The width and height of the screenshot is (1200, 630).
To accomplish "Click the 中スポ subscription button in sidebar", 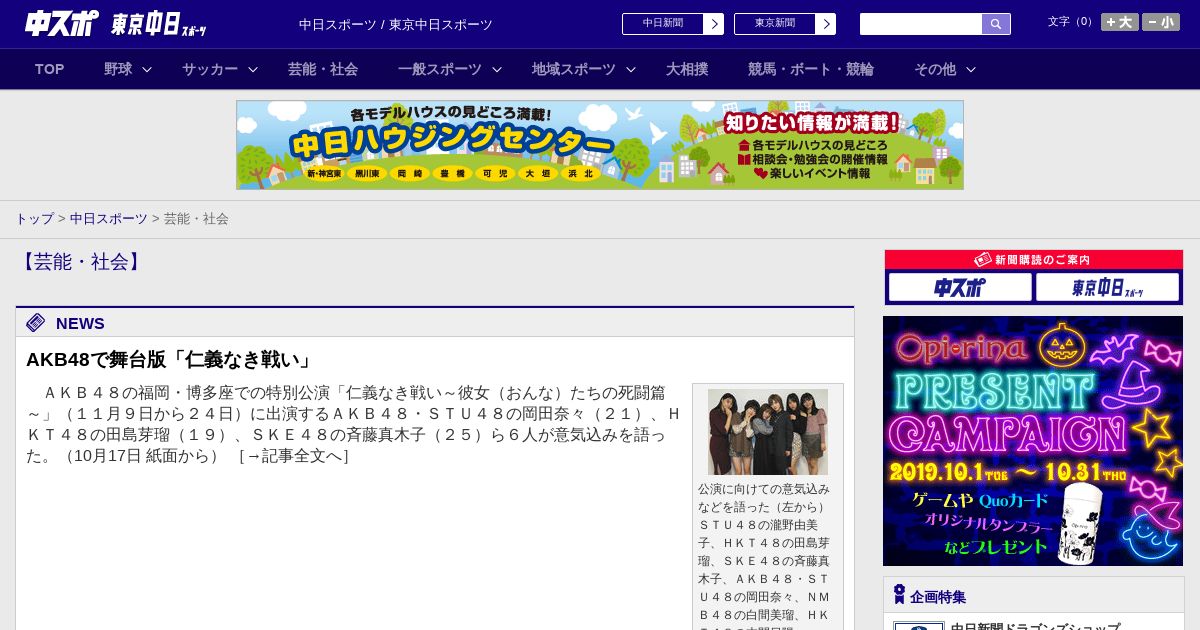I will 960,288.
